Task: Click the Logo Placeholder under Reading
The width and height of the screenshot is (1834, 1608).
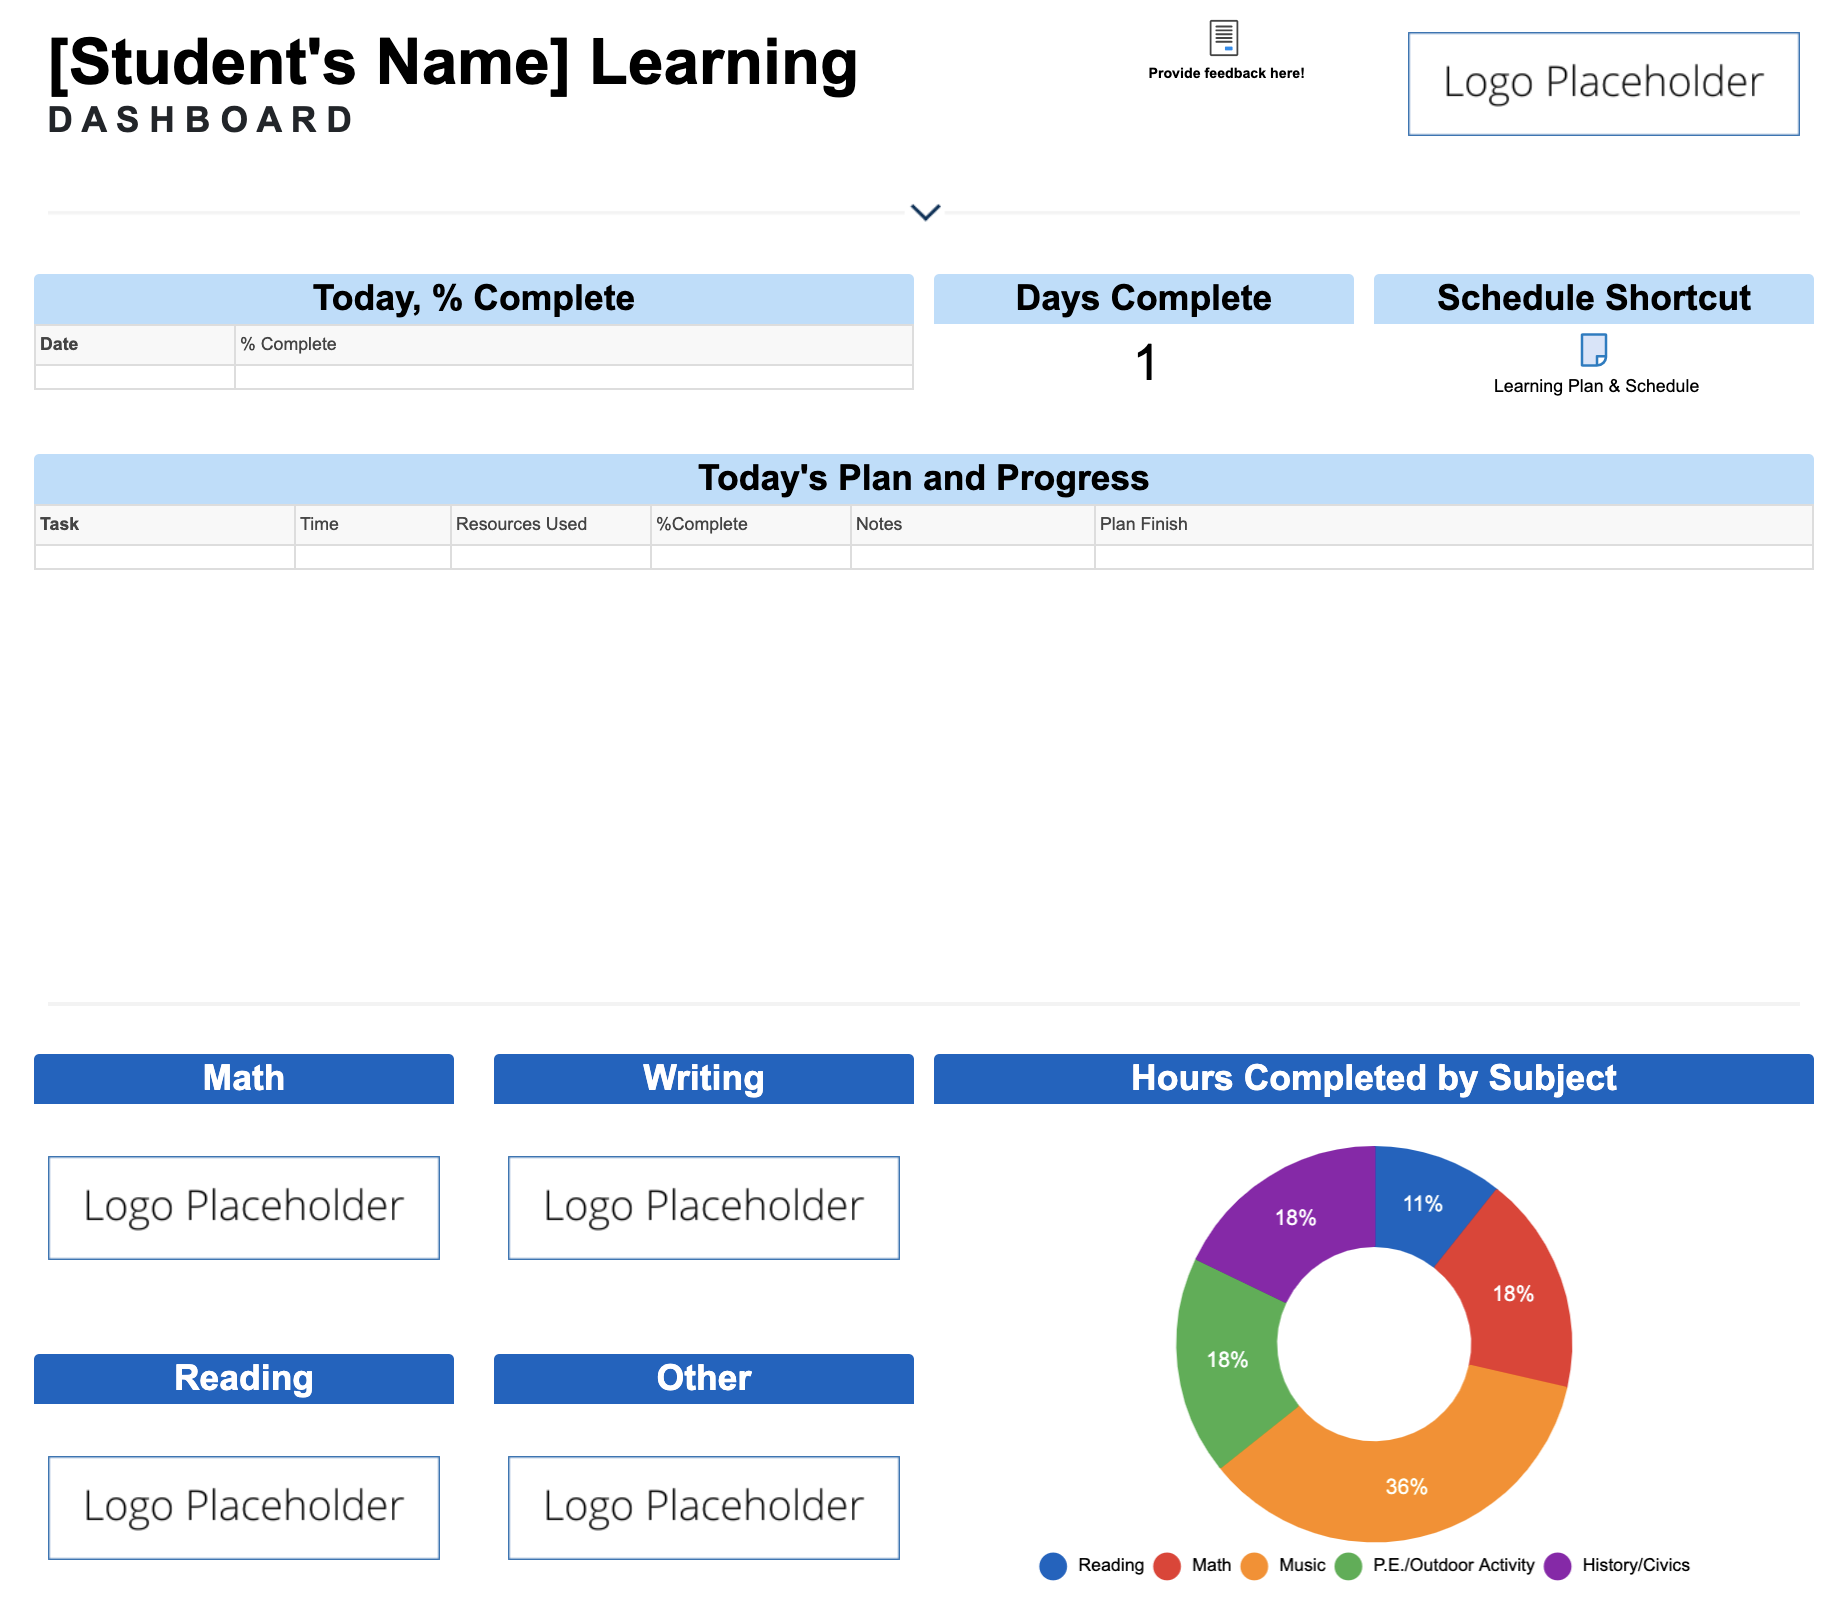Action: pyautogui.click(x=244, y=1507)
